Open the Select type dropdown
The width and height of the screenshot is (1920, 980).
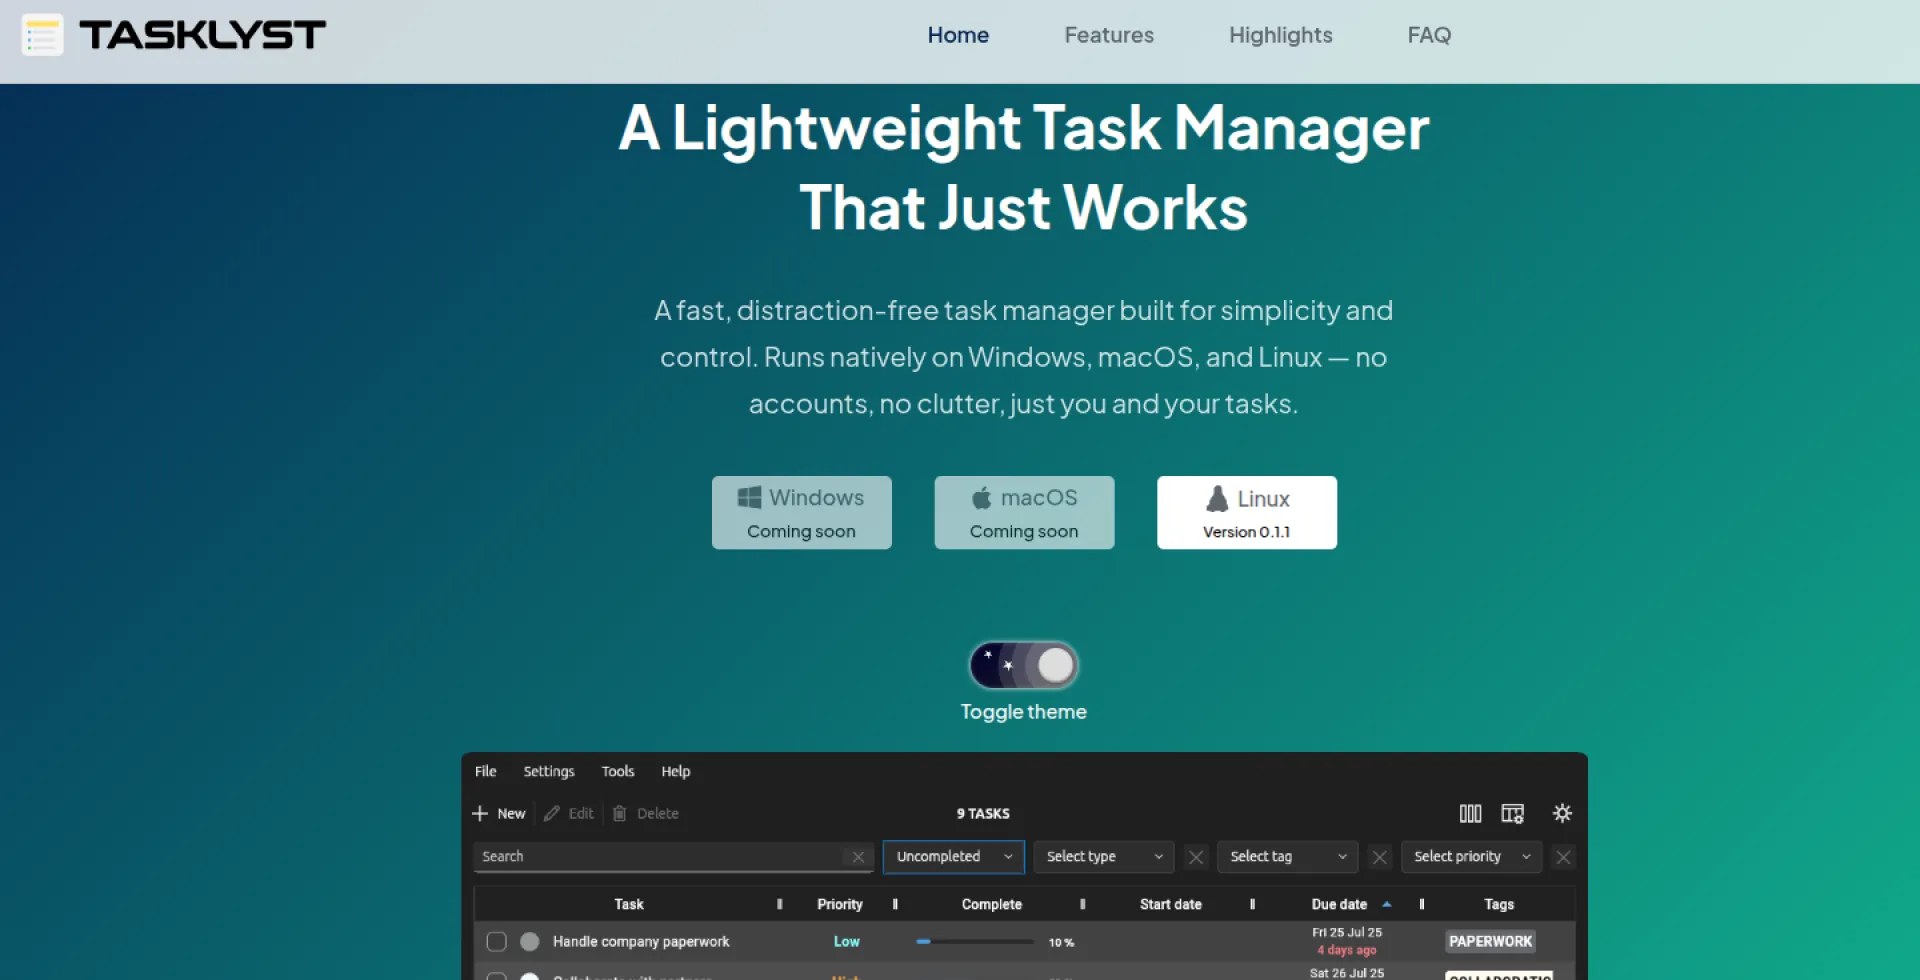tap(1104, 857)
